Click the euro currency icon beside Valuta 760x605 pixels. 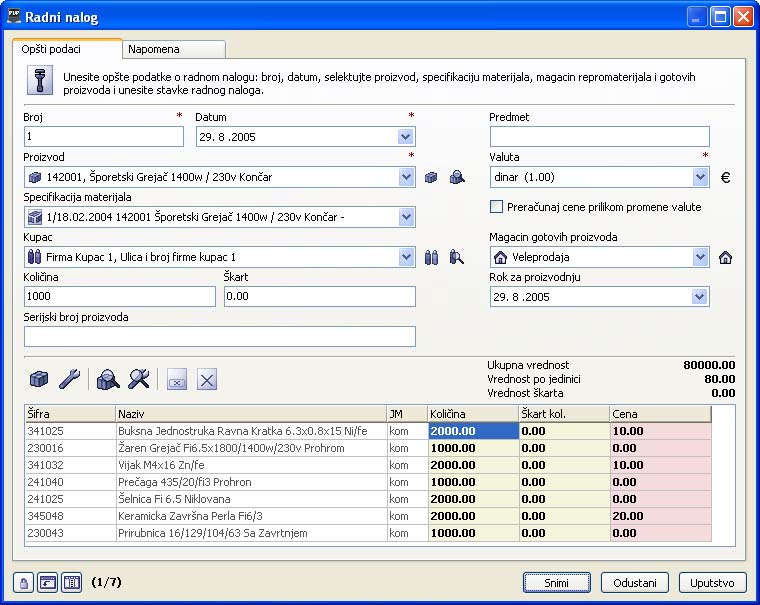click(725, 177)
